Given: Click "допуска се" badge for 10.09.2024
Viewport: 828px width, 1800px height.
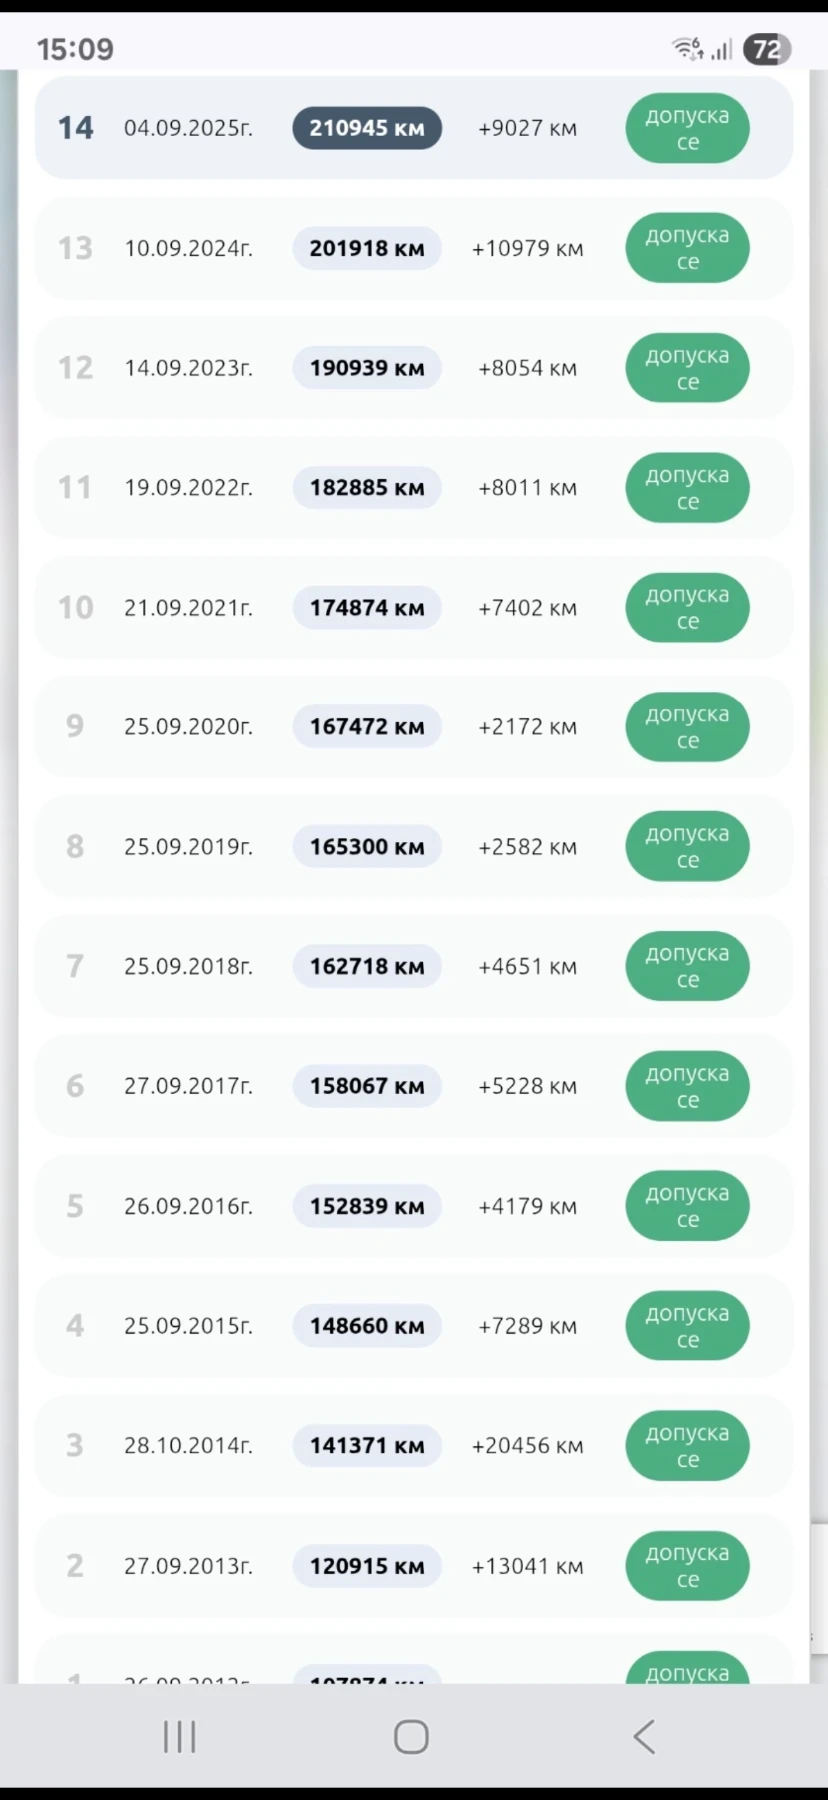Looking at the screenshot, I should [687, 248].
